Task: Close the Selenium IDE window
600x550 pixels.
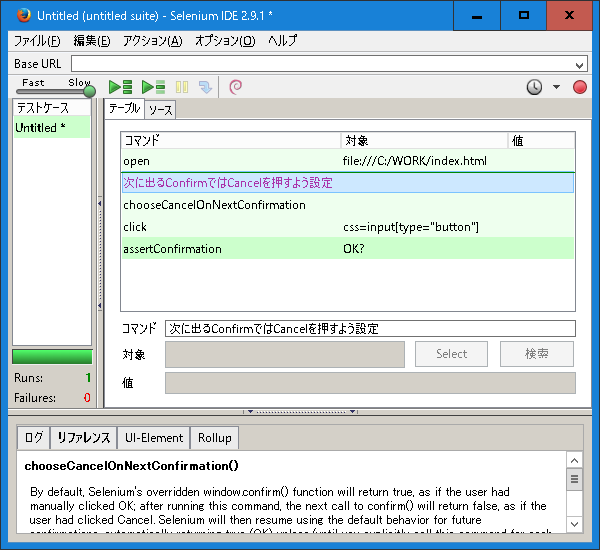Action: pyautogui.click(x=569, y=15)
